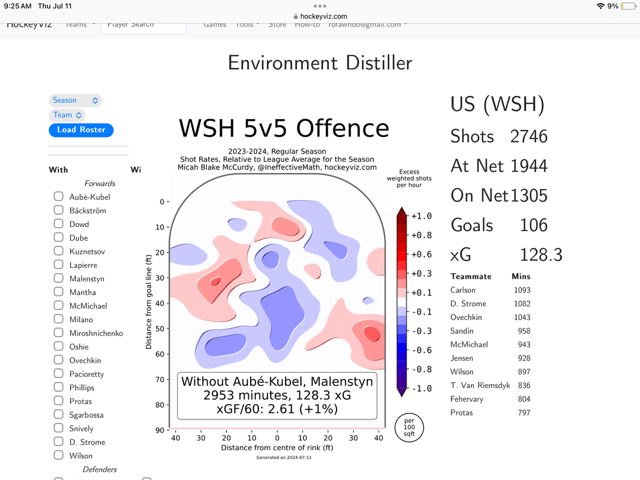Image resolution: width=640 pixels, height=480 pixels.
Task: Click the Sandin teammate row
Action: coord(490,331)
